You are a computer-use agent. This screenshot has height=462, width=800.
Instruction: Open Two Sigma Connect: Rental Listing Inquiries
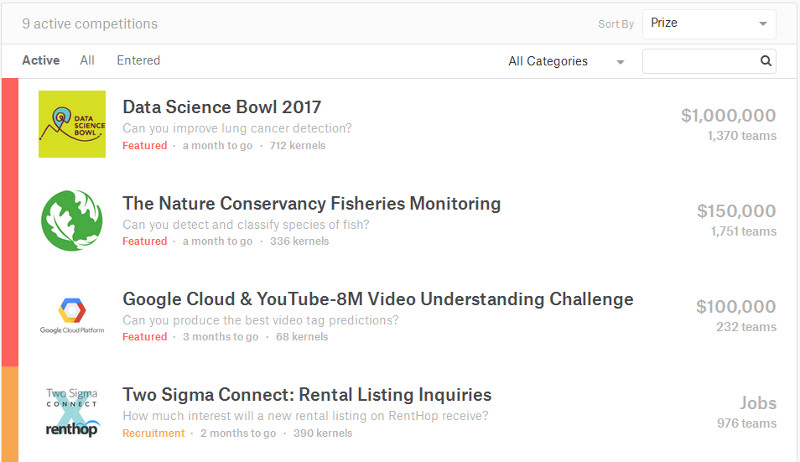pyautogui.click(x=306, y=394)
